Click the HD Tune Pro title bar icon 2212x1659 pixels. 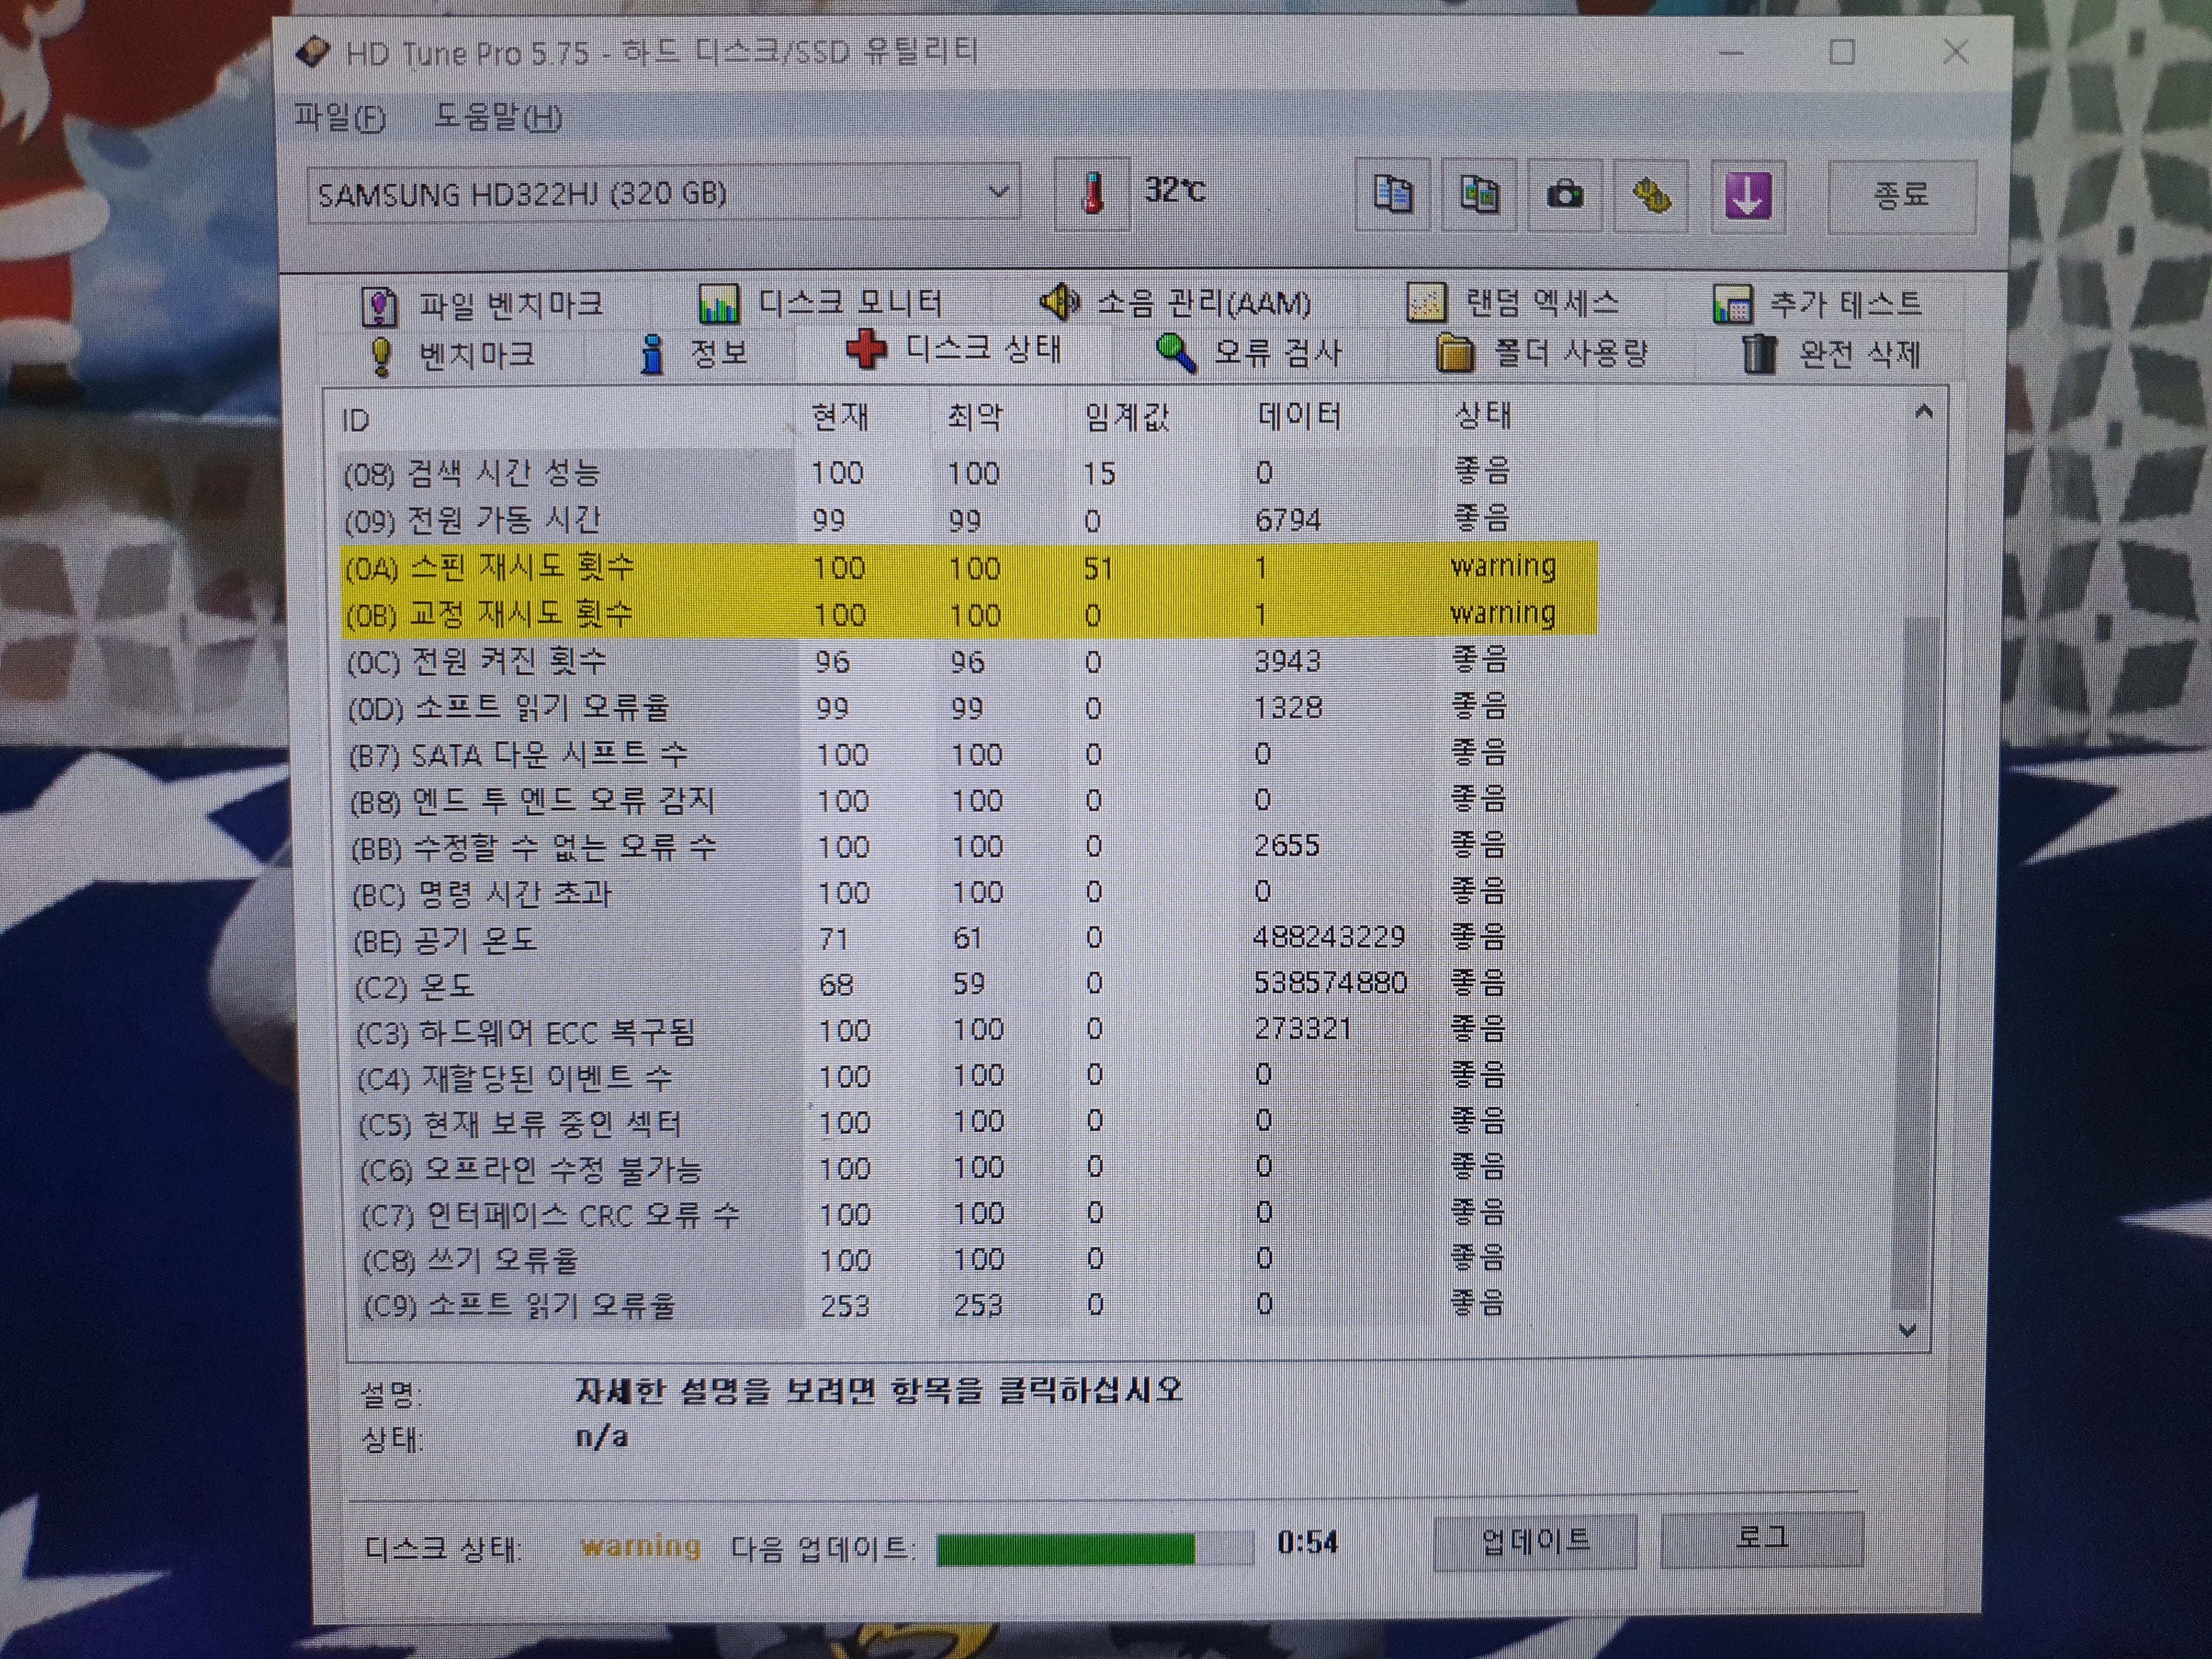313,51
